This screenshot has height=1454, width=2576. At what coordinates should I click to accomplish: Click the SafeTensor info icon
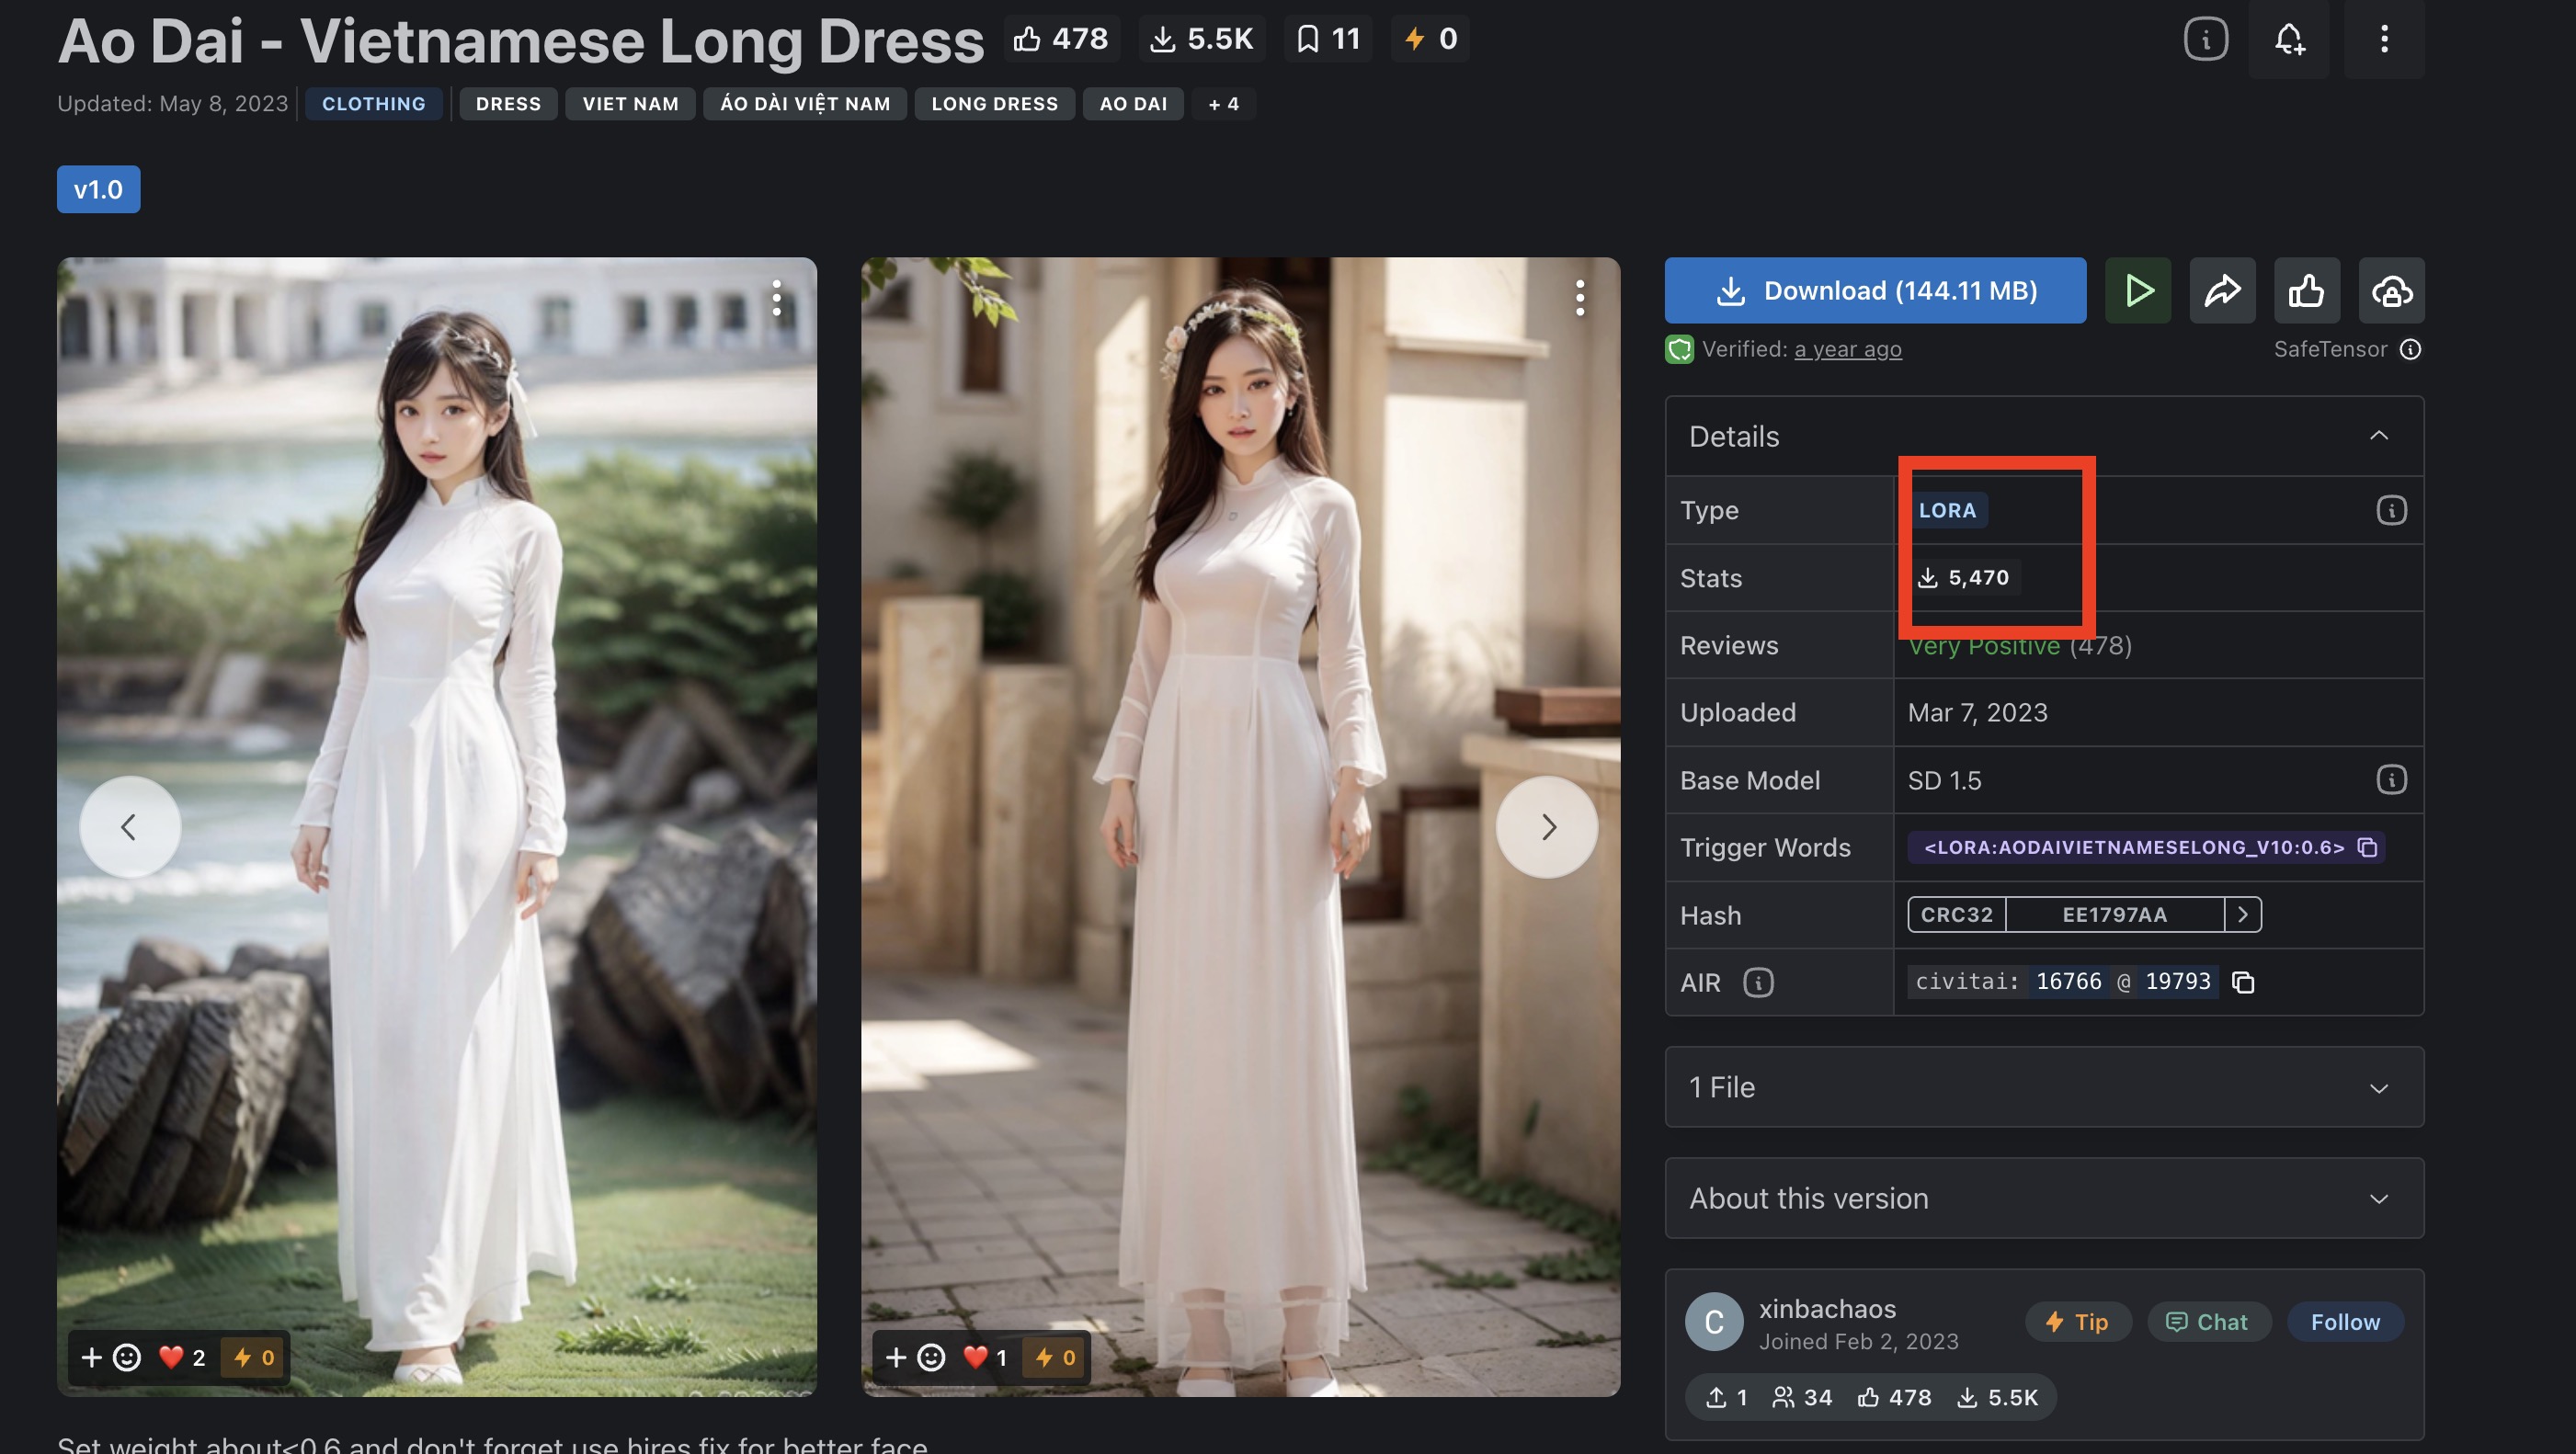[x=2411, y=349]
